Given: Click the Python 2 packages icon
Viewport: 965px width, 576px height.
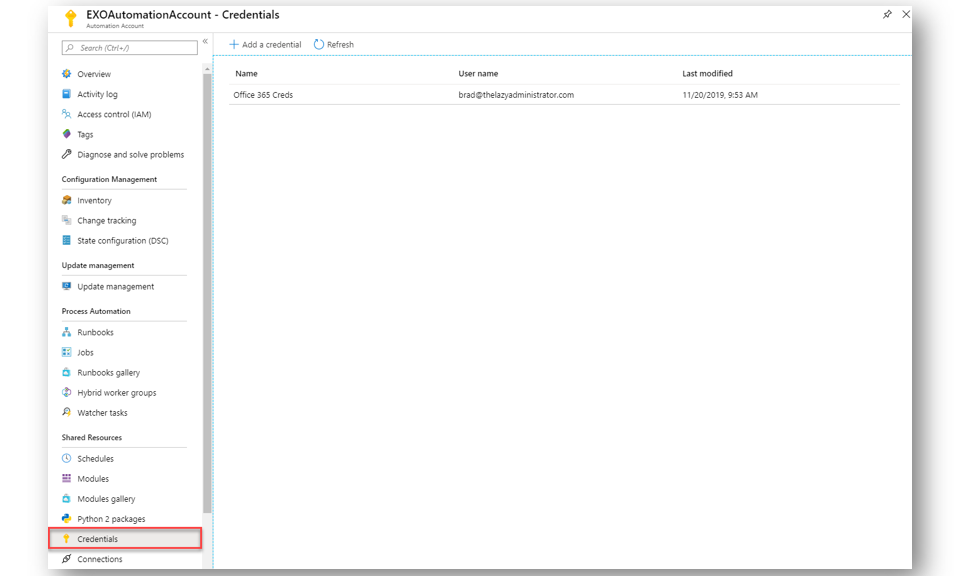Looking at the screenshot, I should coord(66,519).
